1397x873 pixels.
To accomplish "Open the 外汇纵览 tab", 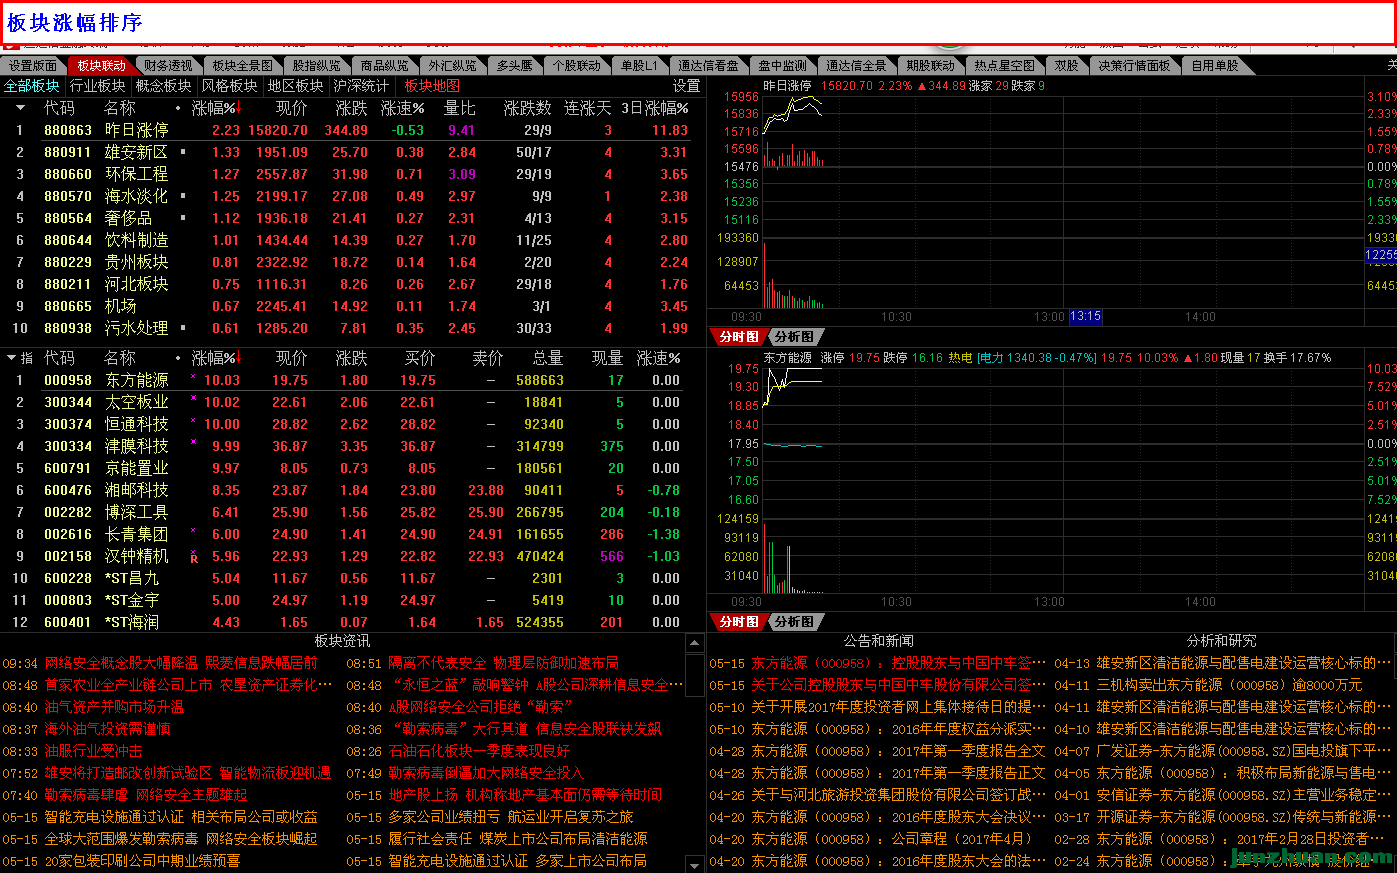I will coord(452,65).
